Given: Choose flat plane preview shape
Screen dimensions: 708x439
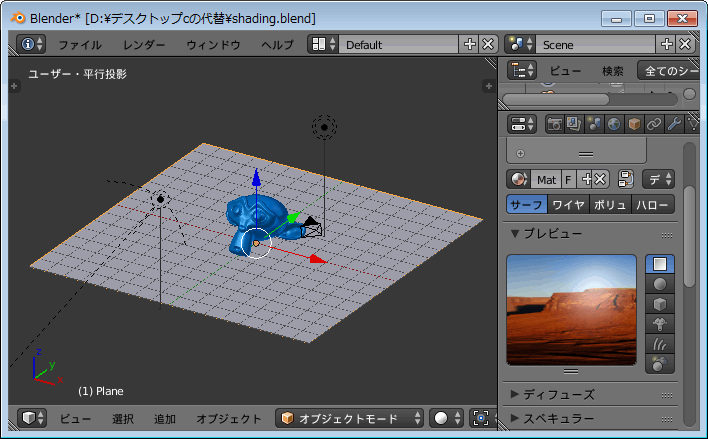Looking at the screenshot, I should [660, 264].
